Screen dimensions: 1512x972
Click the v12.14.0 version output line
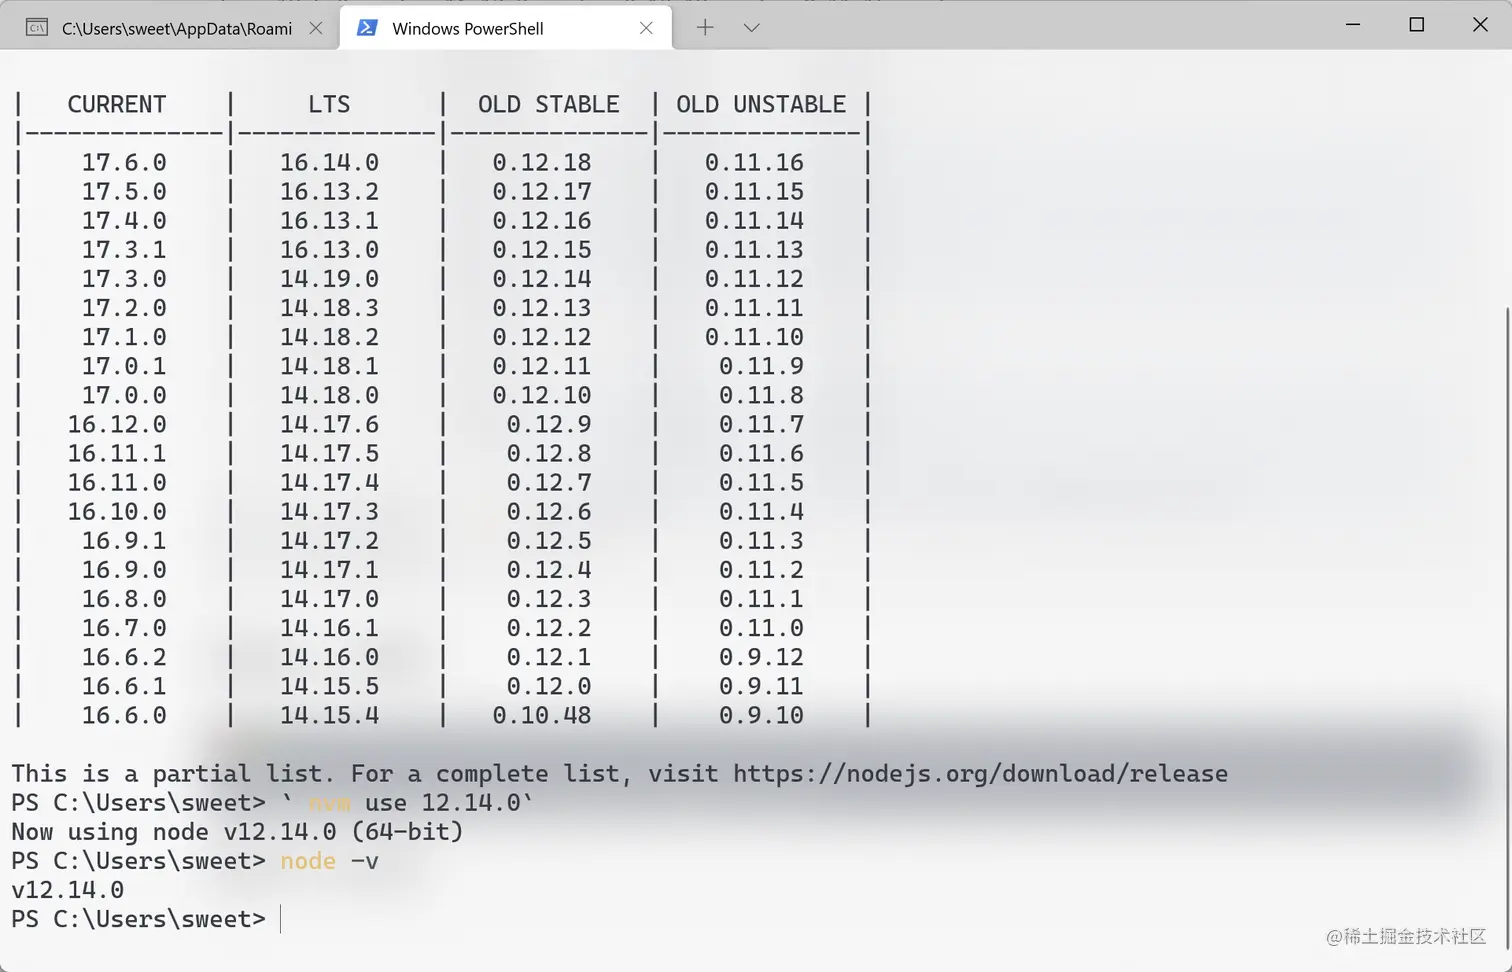68,890
